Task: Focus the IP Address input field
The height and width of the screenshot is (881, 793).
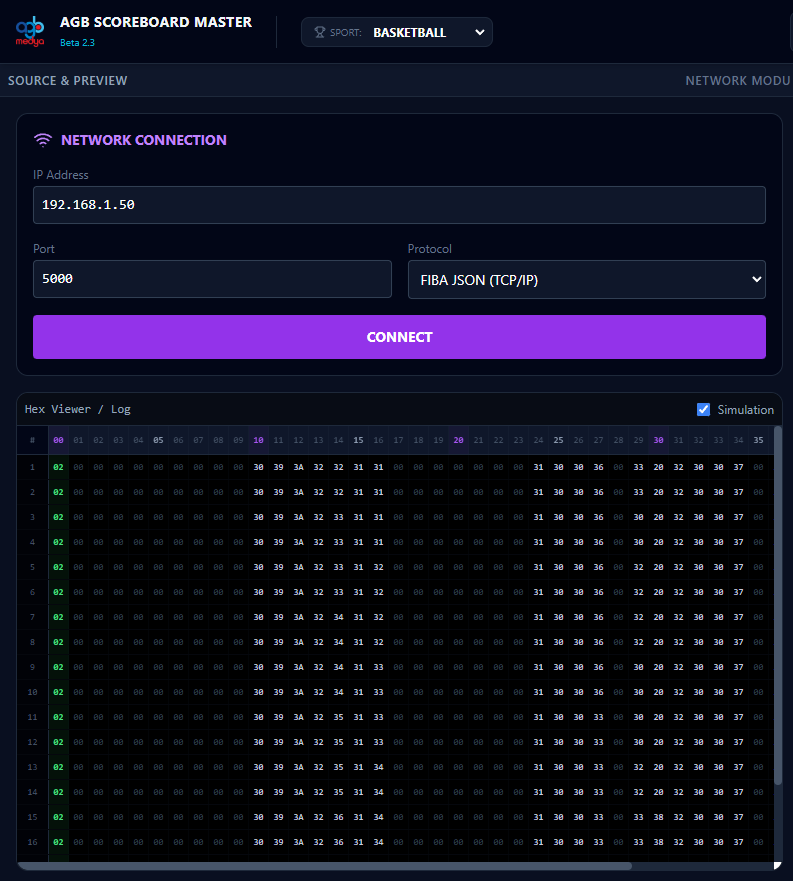Action: point(399,205)
